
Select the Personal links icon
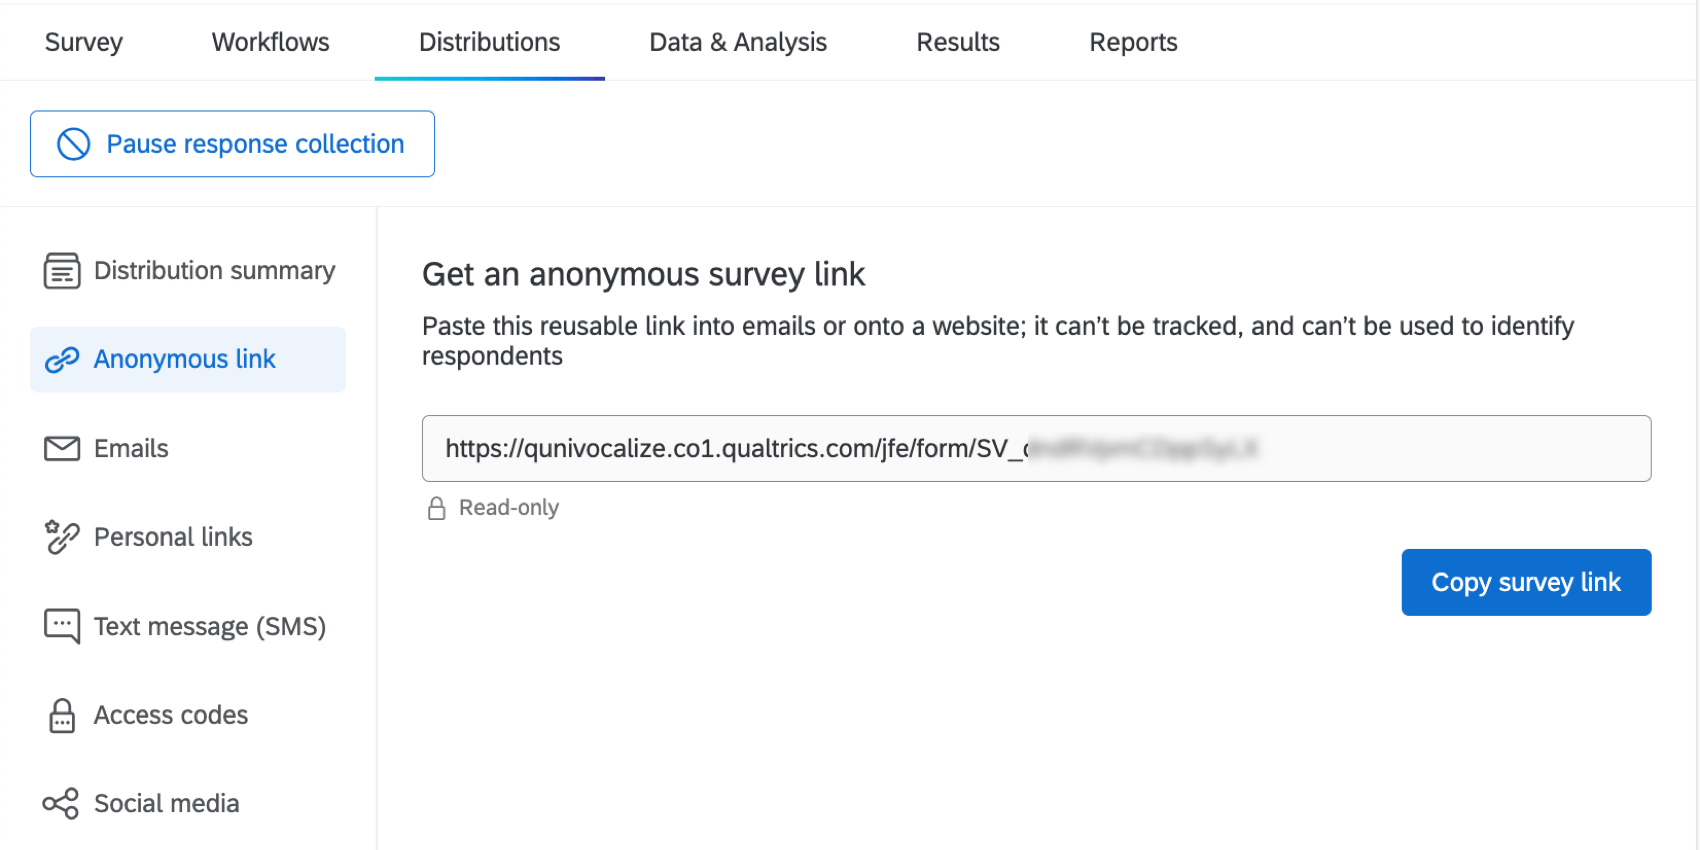(x=61, y=537)
